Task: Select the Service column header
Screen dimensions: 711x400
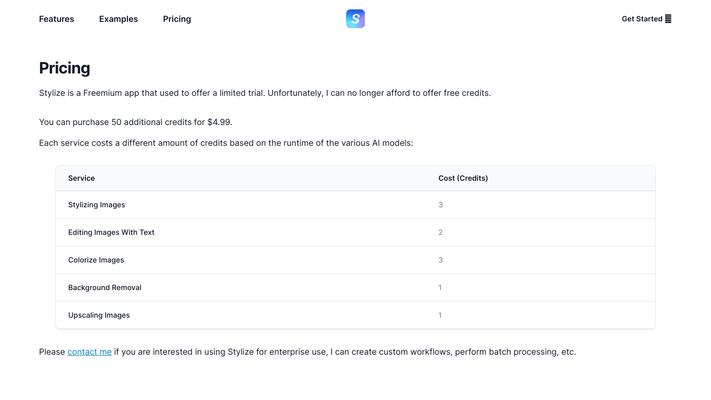Action: click(81, 178)
